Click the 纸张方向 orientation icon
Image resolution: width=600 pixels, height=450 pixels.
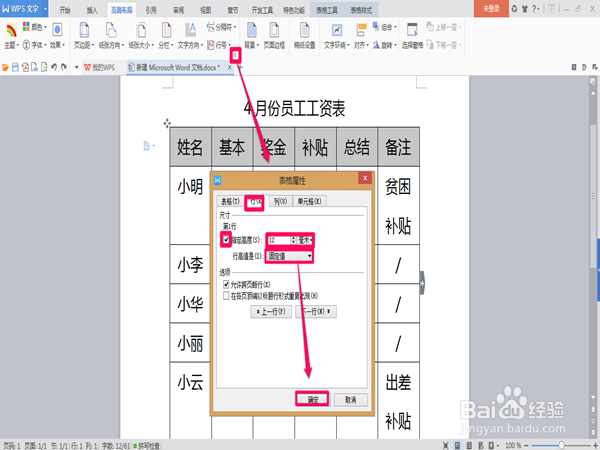[x=111, y=29]
